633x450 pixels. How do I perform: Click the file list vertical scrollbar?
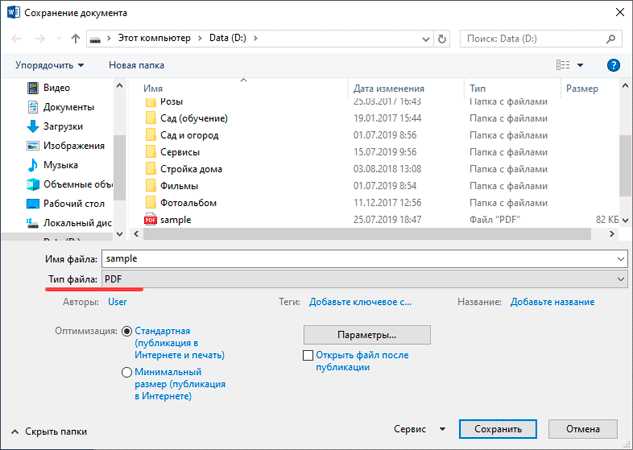pos(624,160)
